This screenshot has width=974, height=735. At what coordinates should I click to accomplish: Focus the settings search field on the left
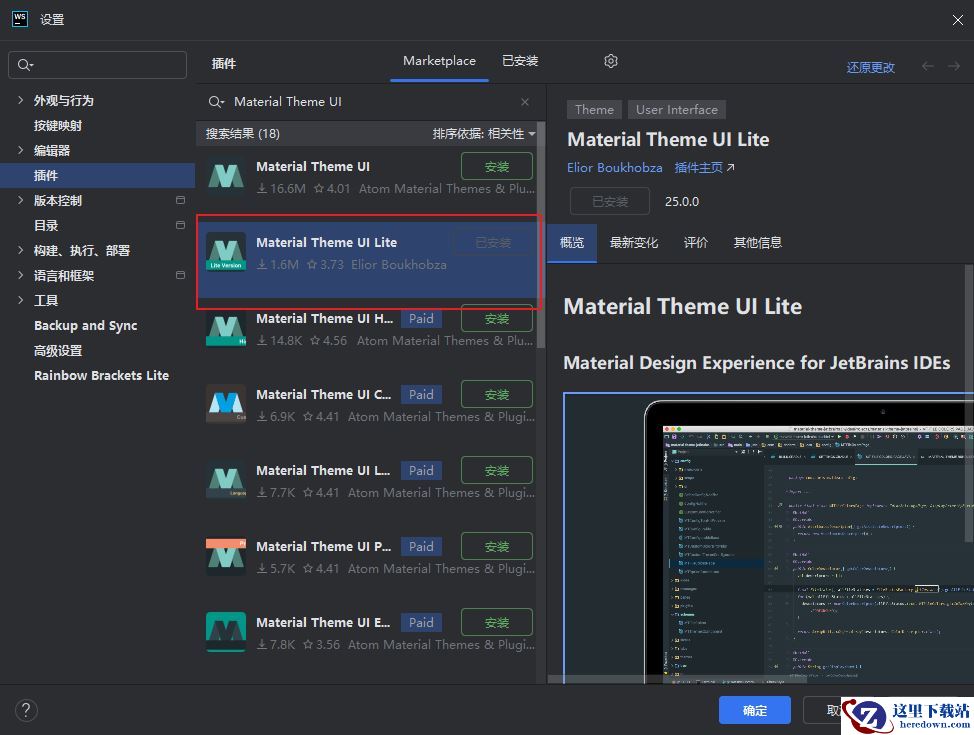pos(98,65)
